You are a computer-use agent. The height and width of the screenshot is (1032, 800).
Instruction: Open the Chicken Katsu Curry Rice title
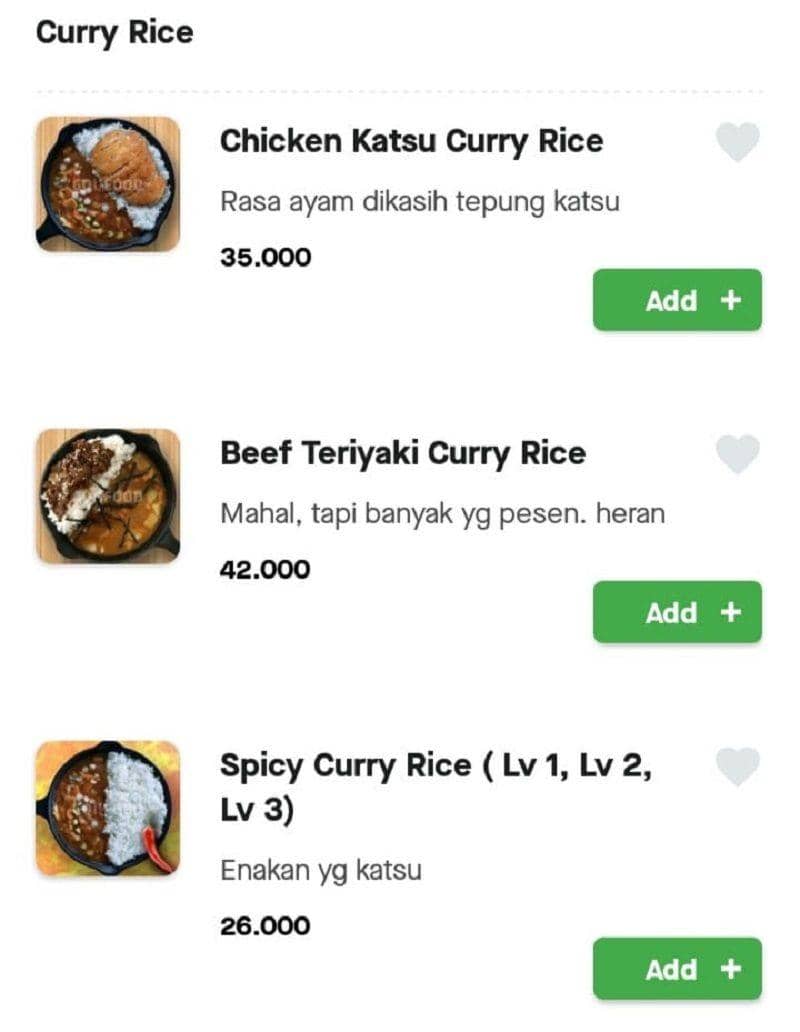click(411, 141)
